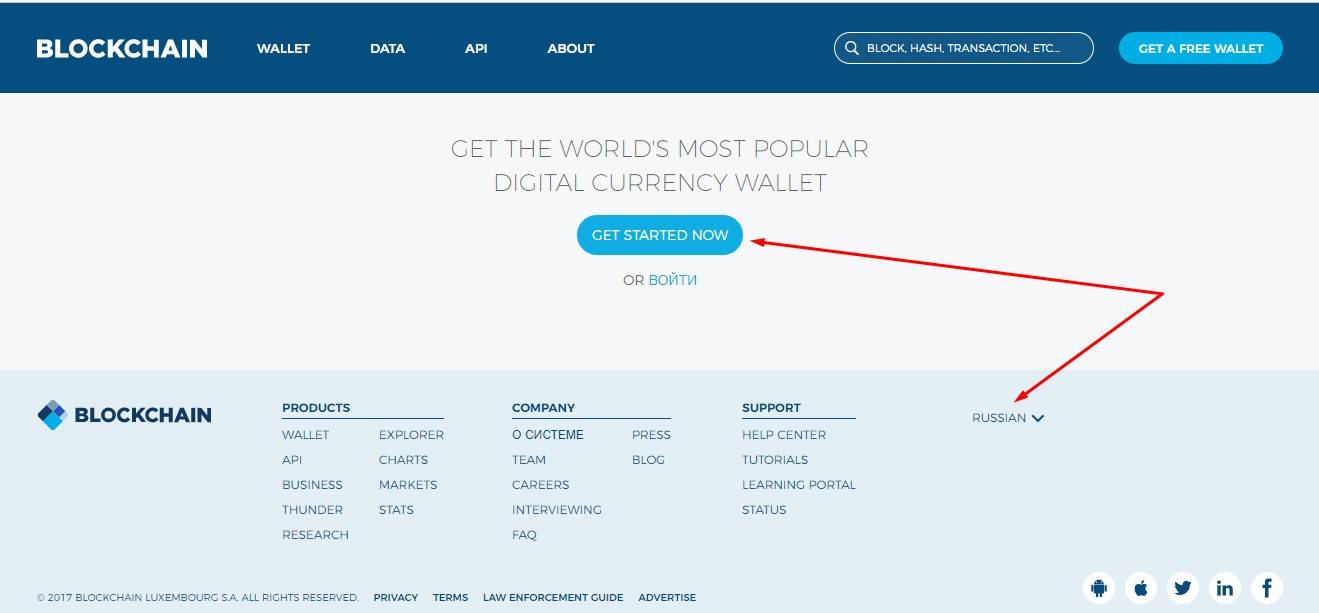The width and height of the screenshot is (1319, 613).
Task: Expand the Russian language dropdown
Action: [x=1008, y=418]
